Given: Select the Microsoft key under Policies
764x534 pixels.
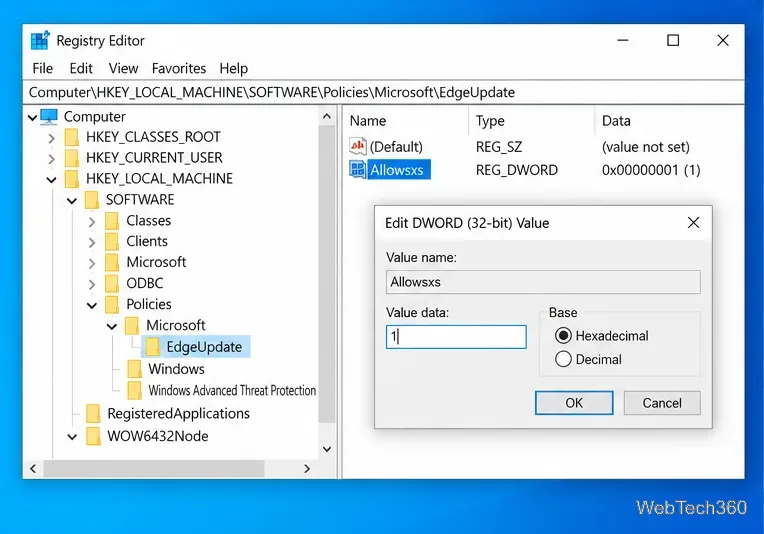Looking at the screenshot, I should point(176,325).
